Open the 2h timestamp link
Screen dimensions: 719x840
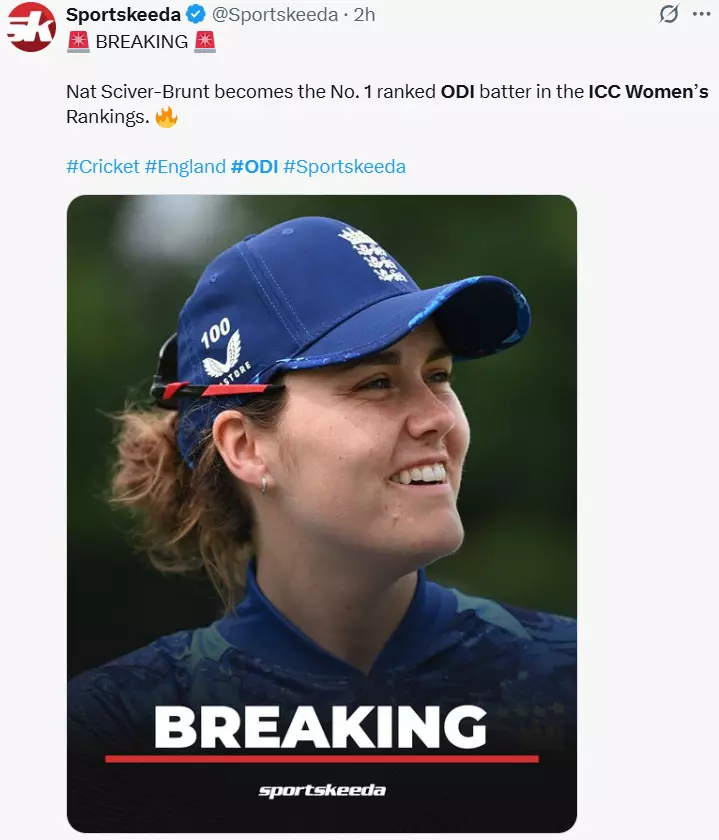tap(364, 15)
